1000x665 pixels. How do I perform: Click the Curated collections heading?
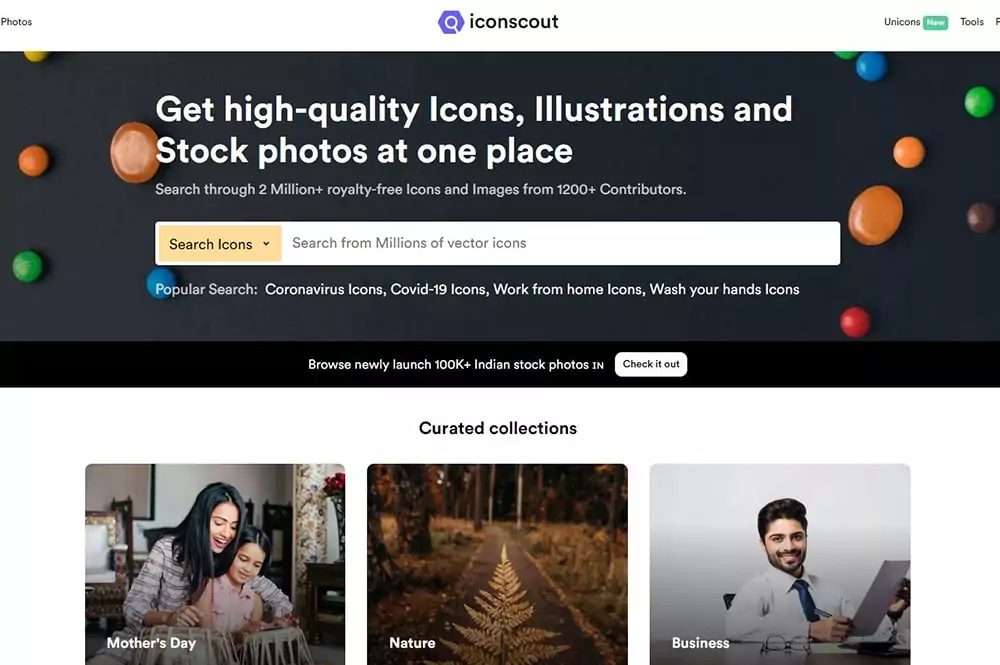[x=497, y=428]
